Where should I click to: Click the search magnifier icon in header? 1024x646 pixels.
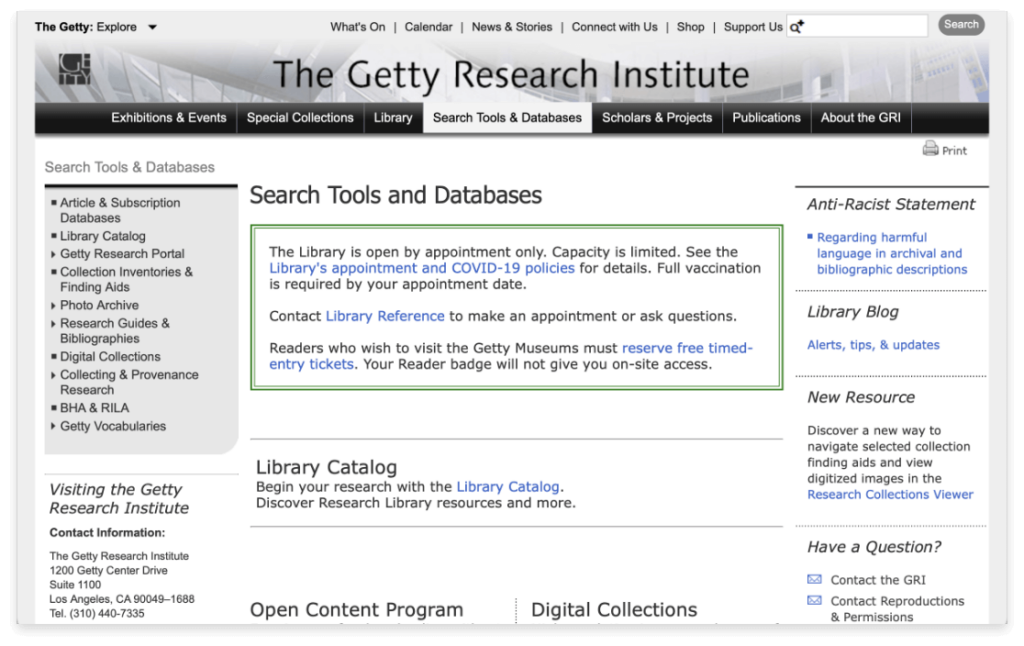[797, 26]
